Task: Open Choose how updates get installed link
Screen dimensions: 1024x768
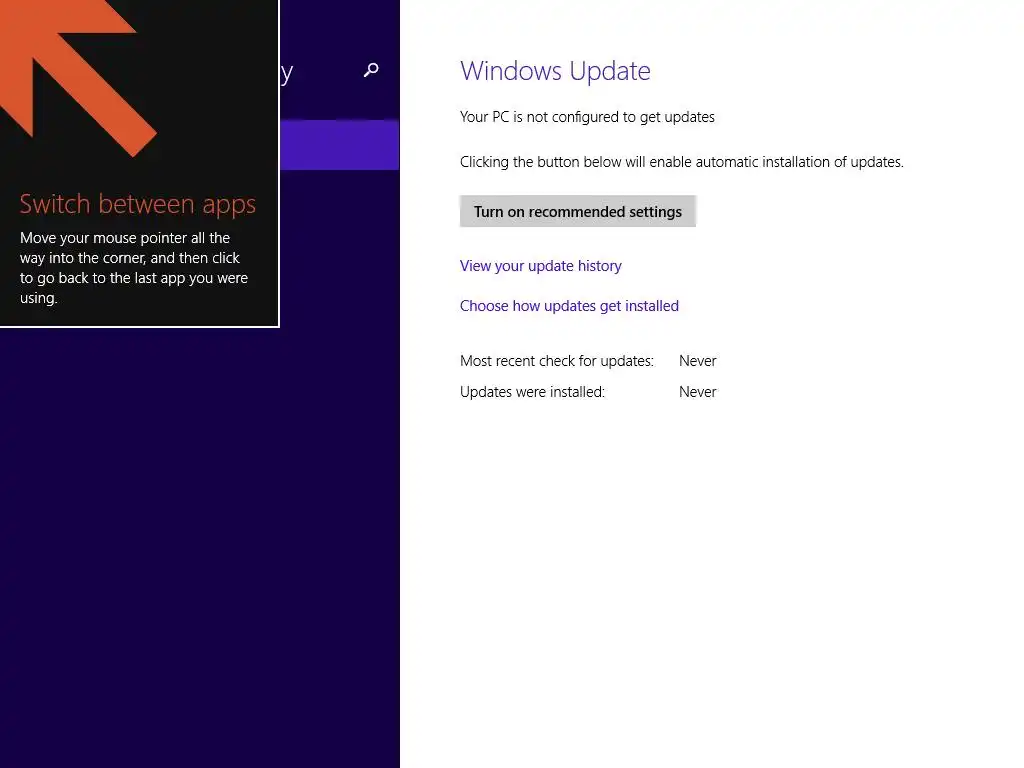Action: coord(569,306)
